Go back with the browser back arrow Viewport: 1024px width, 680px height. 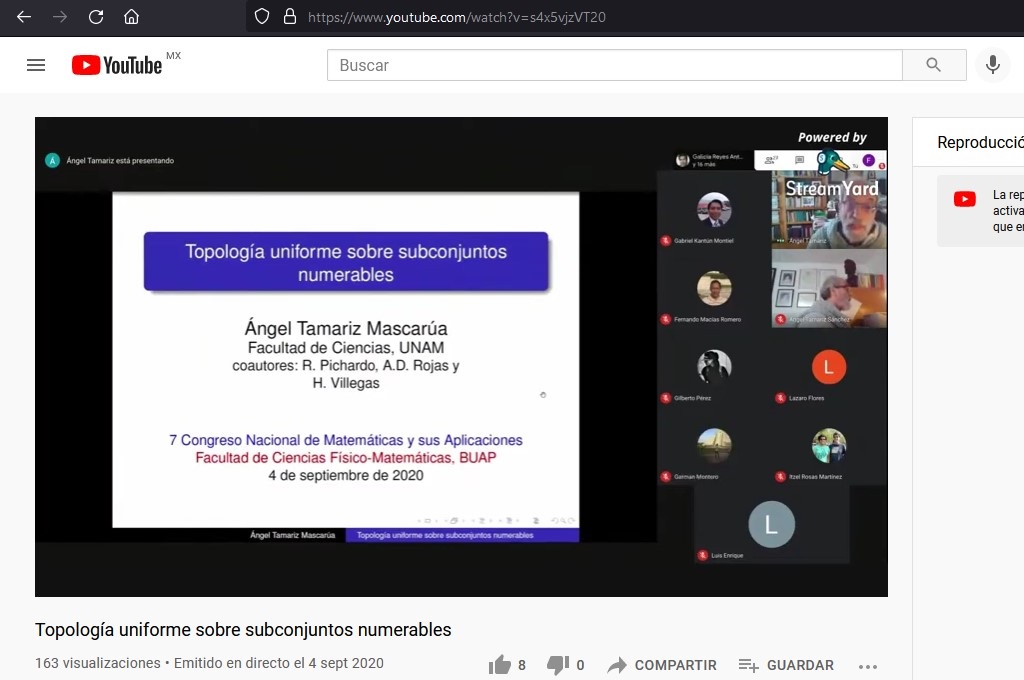pos(24,17)
